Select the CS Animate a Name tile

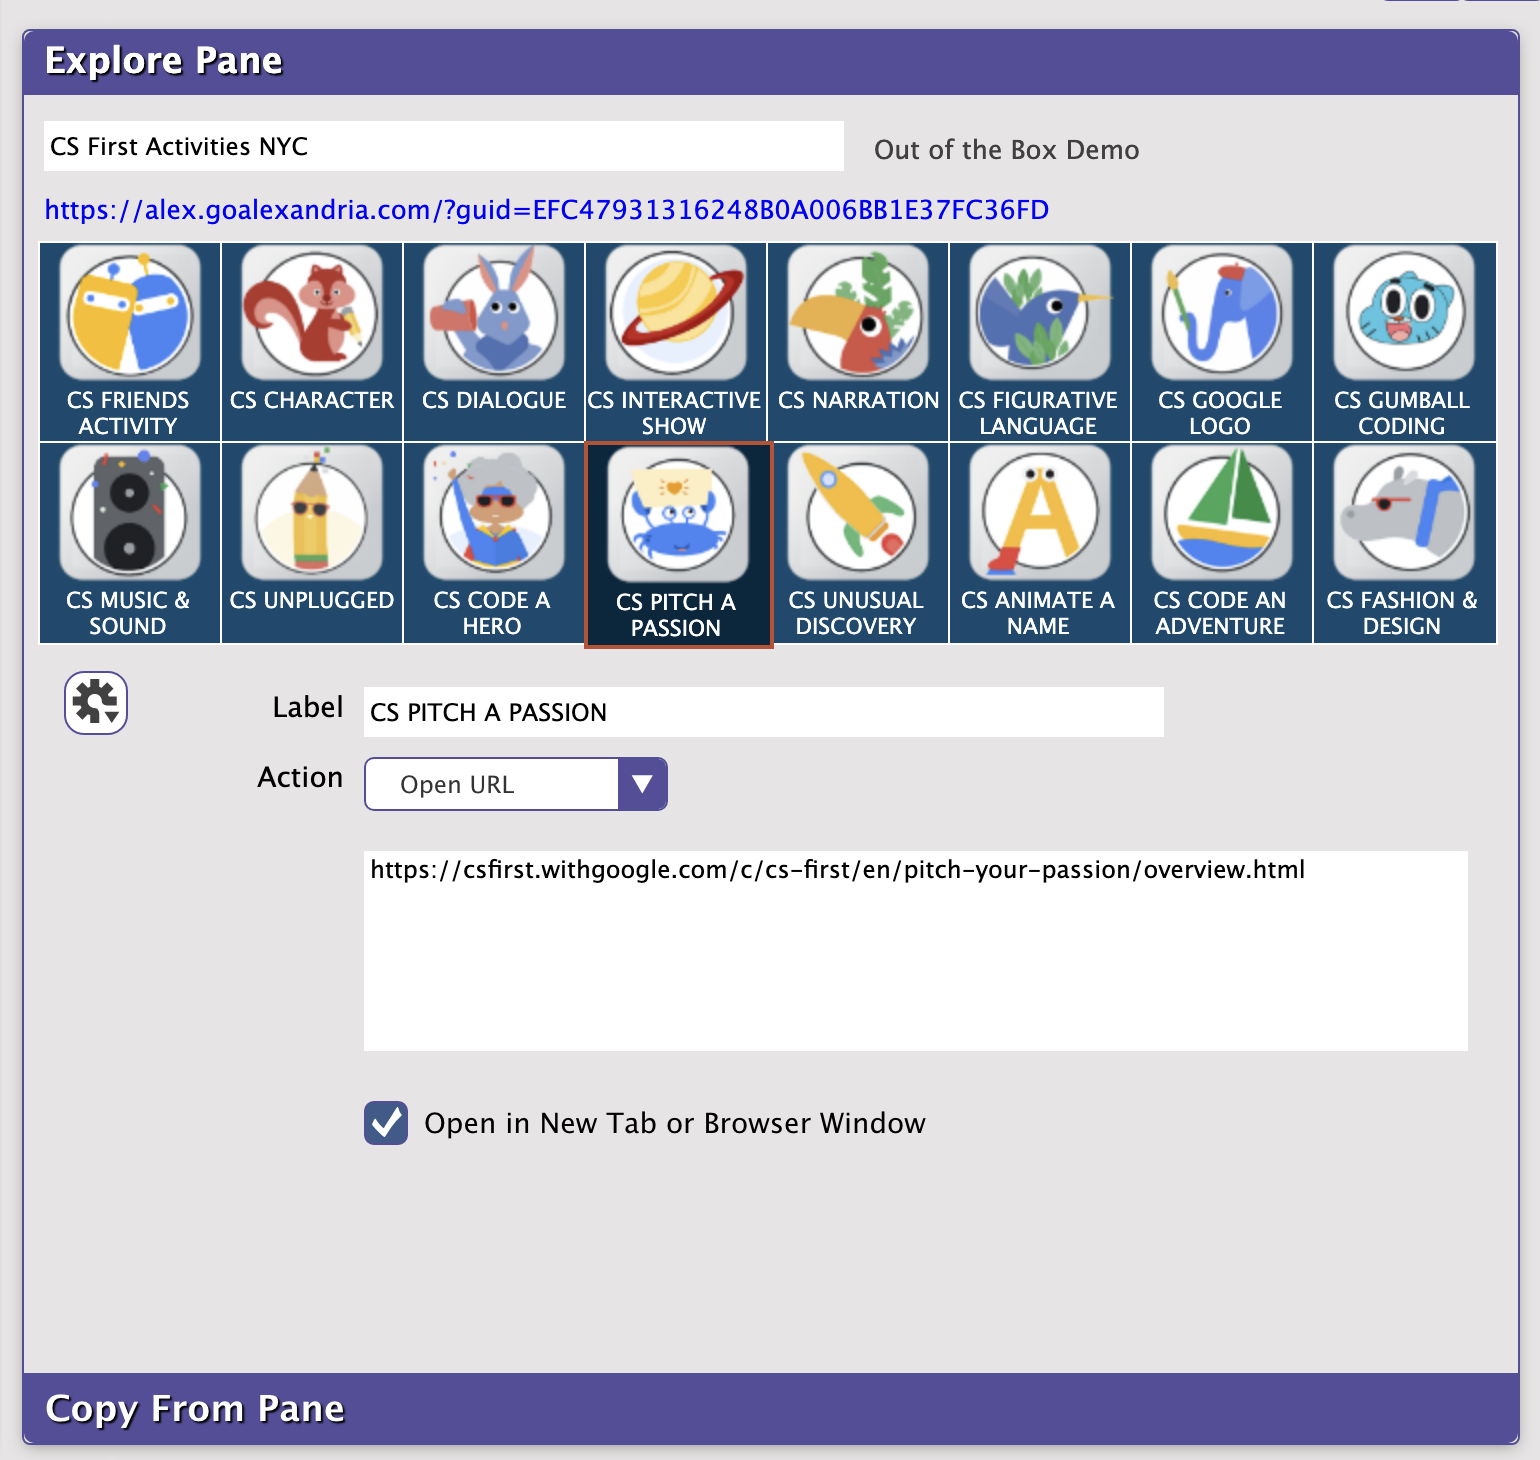click(x=1040, y=543)
